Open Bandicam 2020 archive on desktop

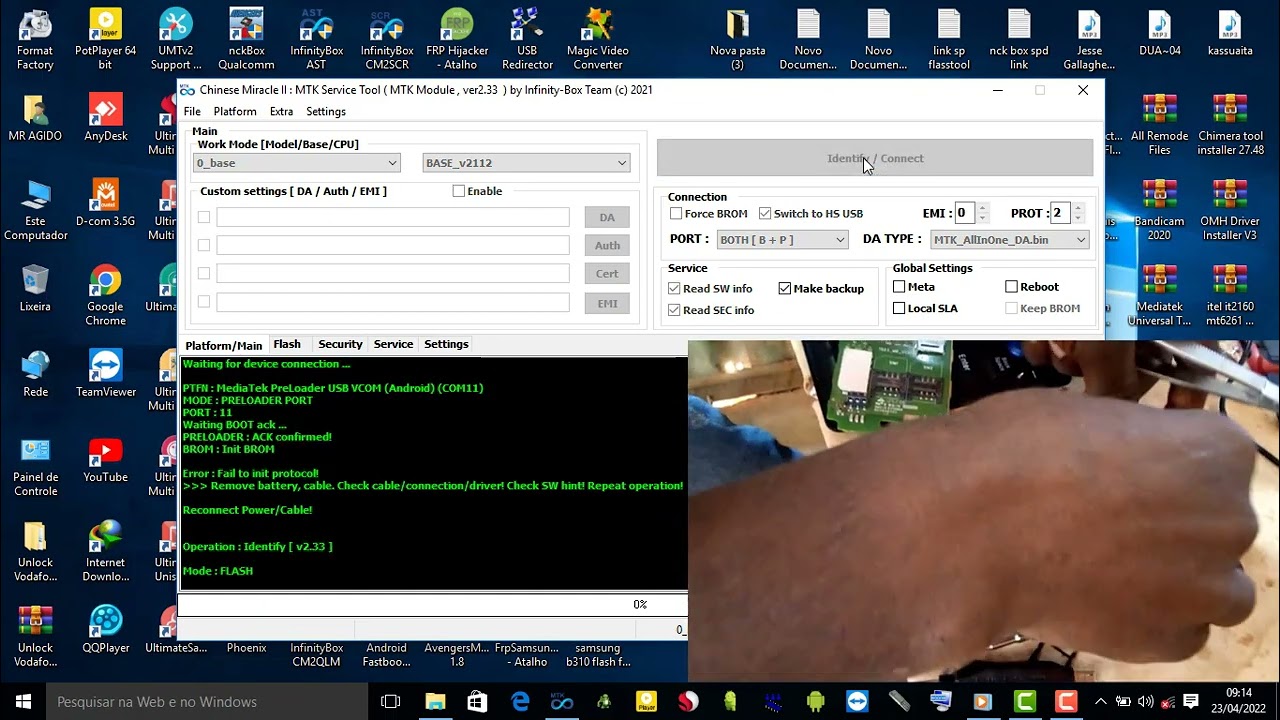[x=1159, y=211]
